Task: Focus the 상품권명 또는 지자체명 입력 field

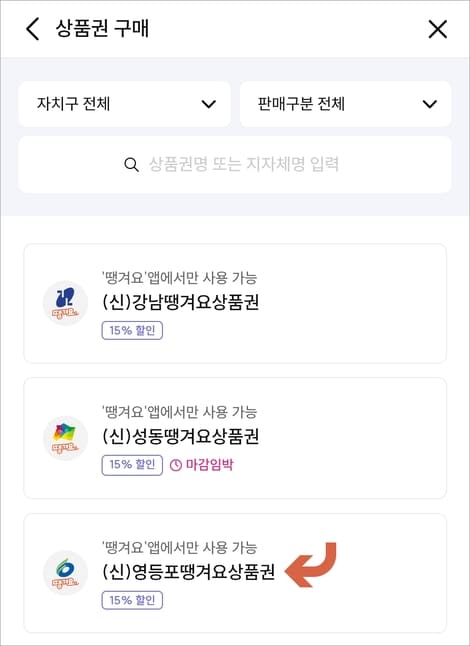Action: [235, 164]
